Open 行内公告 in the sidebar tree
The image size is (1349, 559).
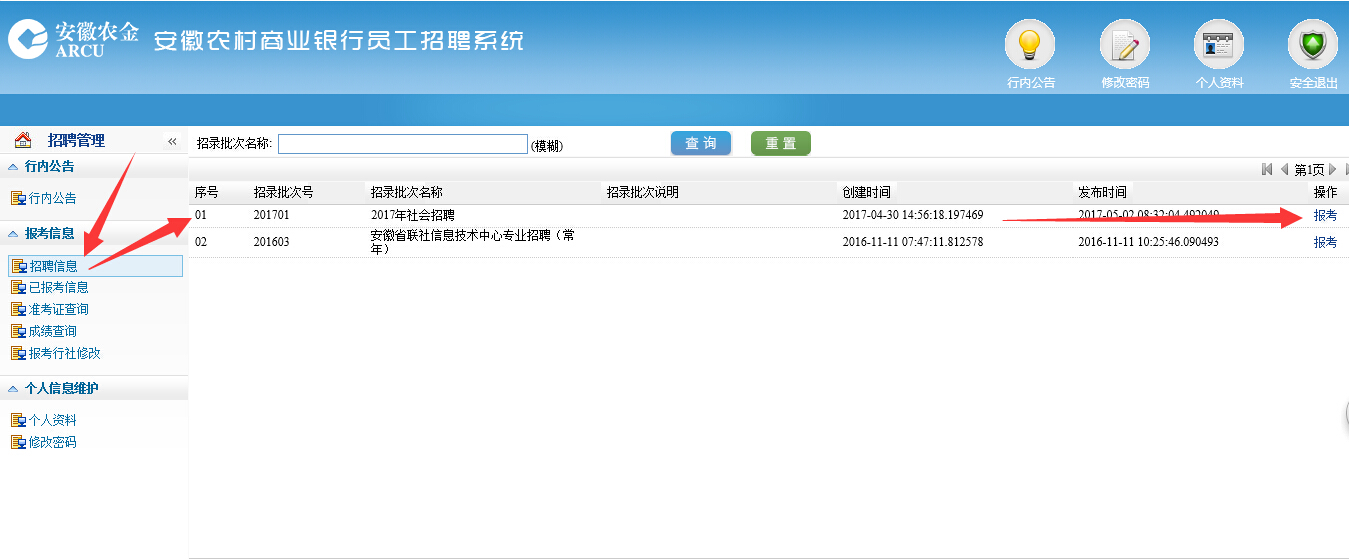52,198
